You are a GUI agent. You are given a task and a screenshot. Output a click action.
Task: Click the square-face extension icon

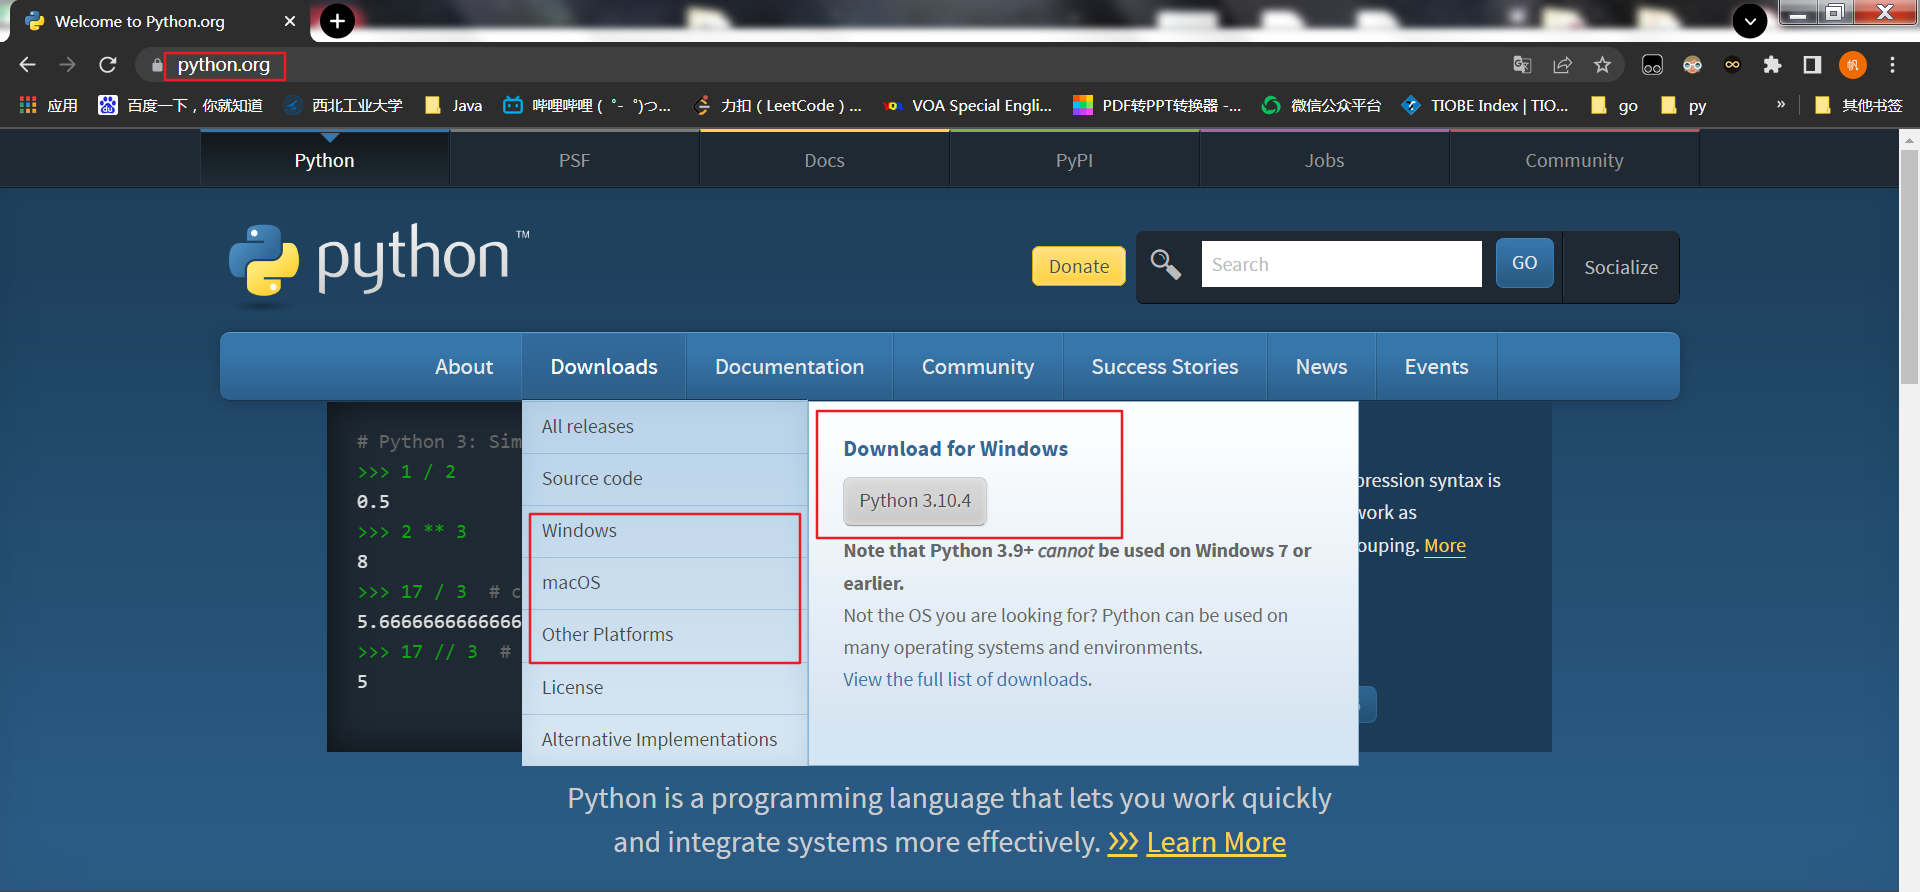tap(1652, 65)
